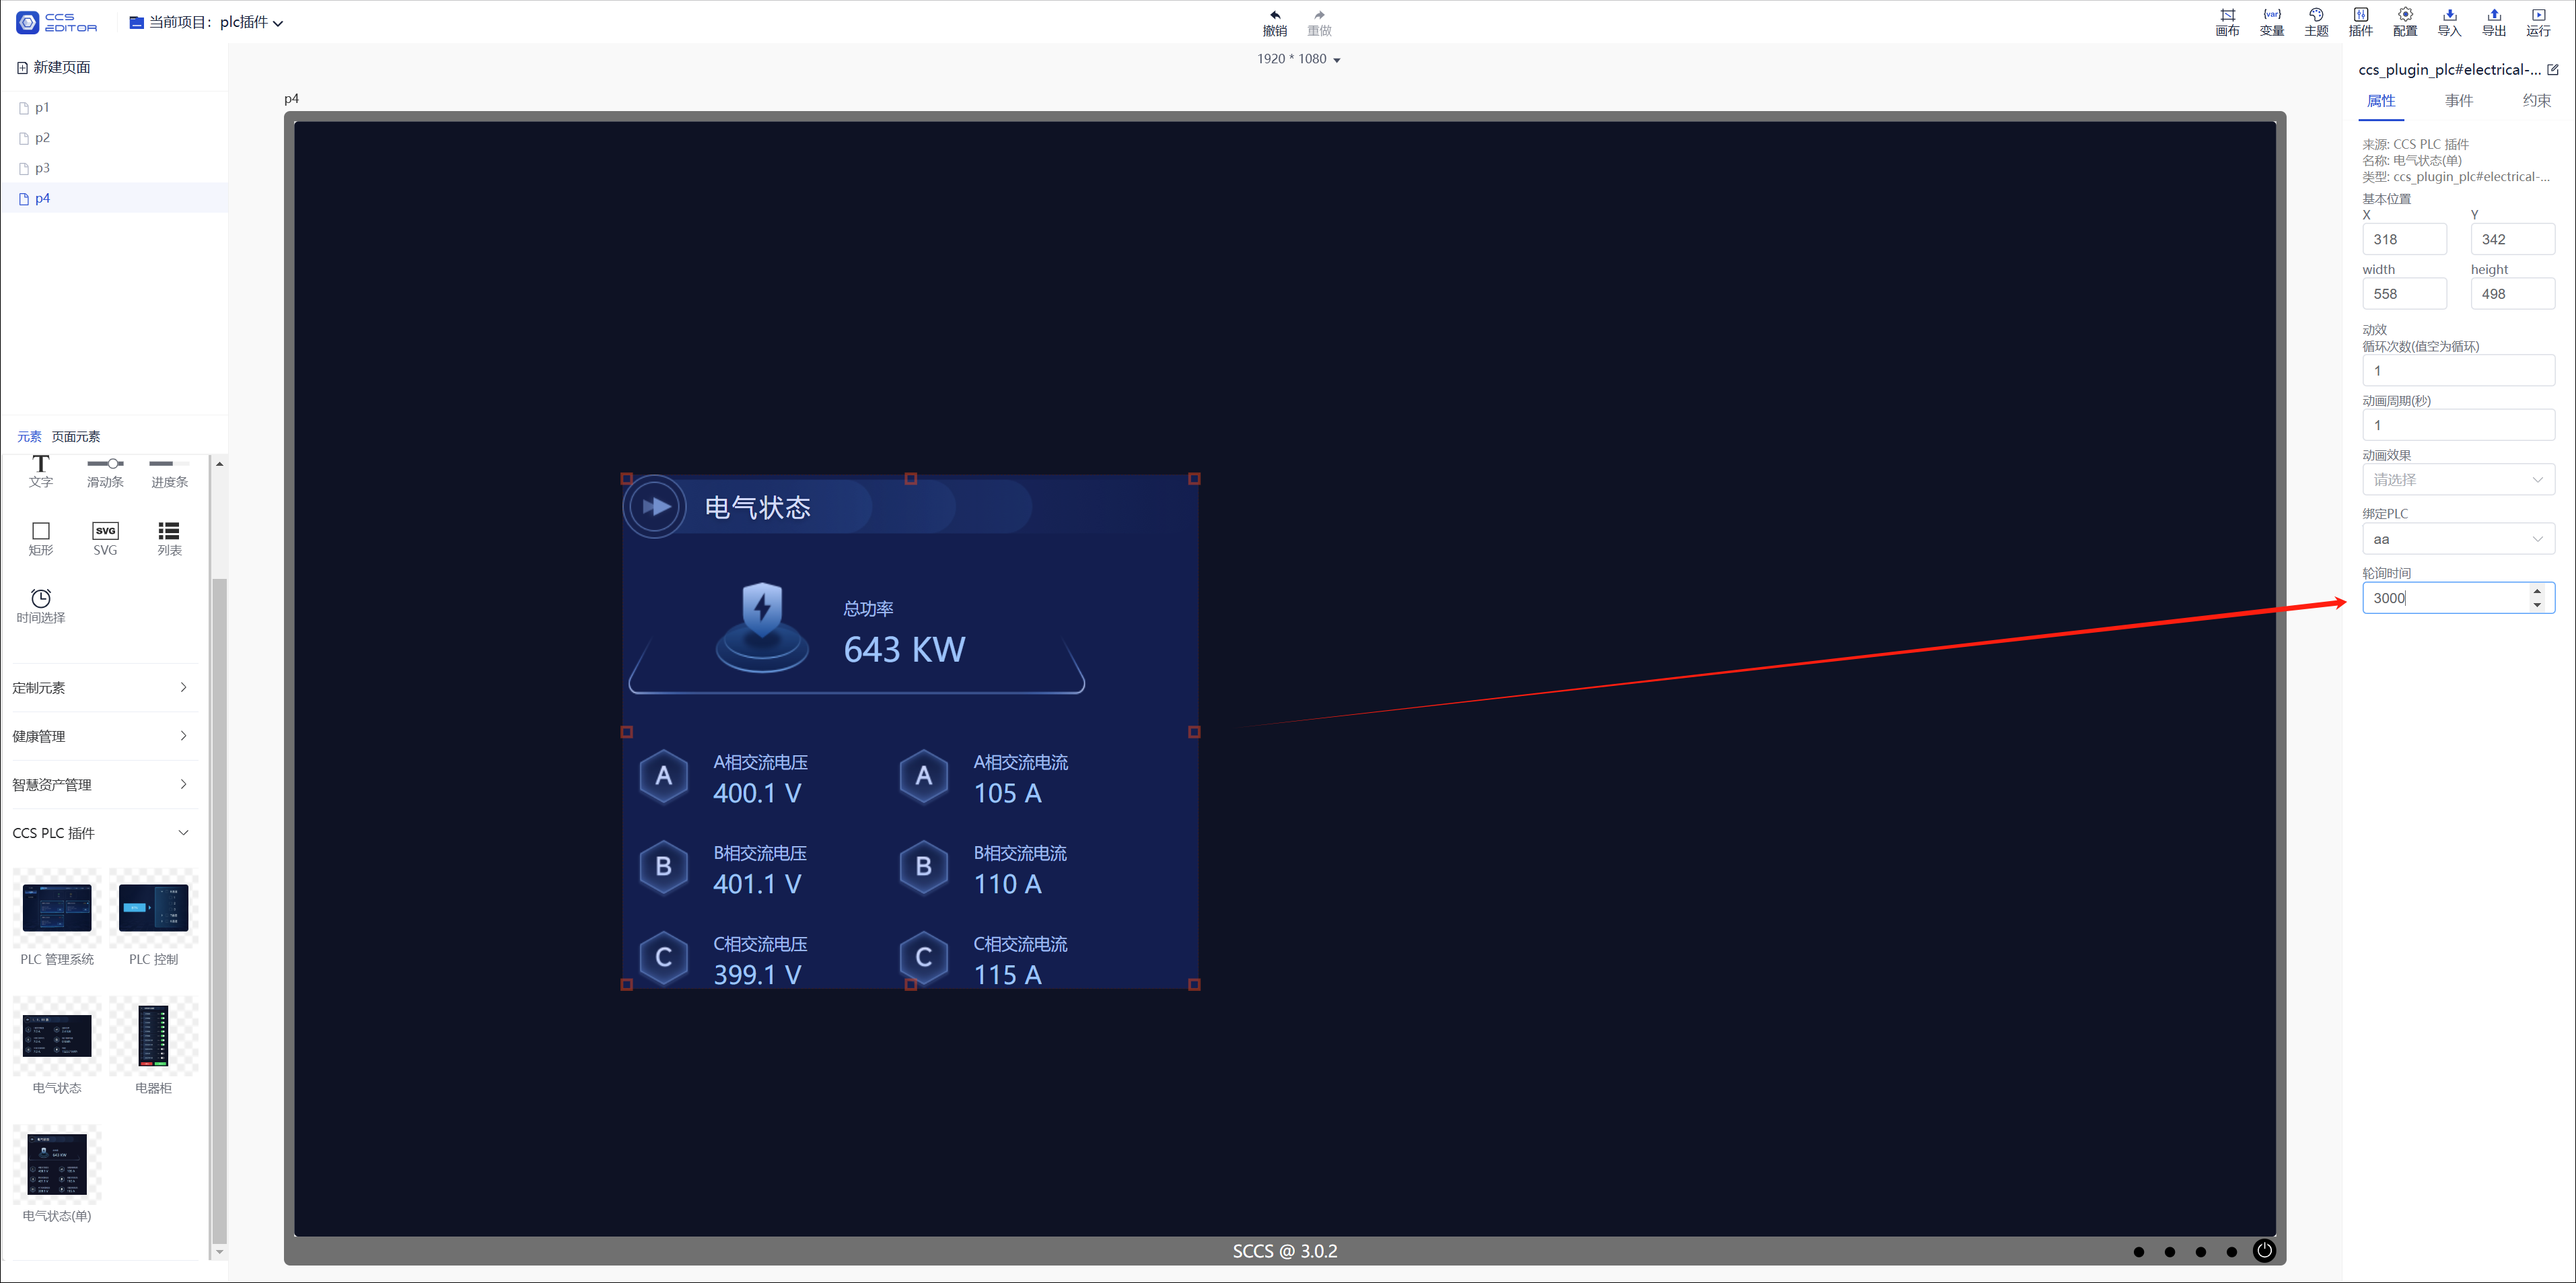Click the 导入 import icon
This screenshot has height=1283, width=2576.
pos(2450,15)
